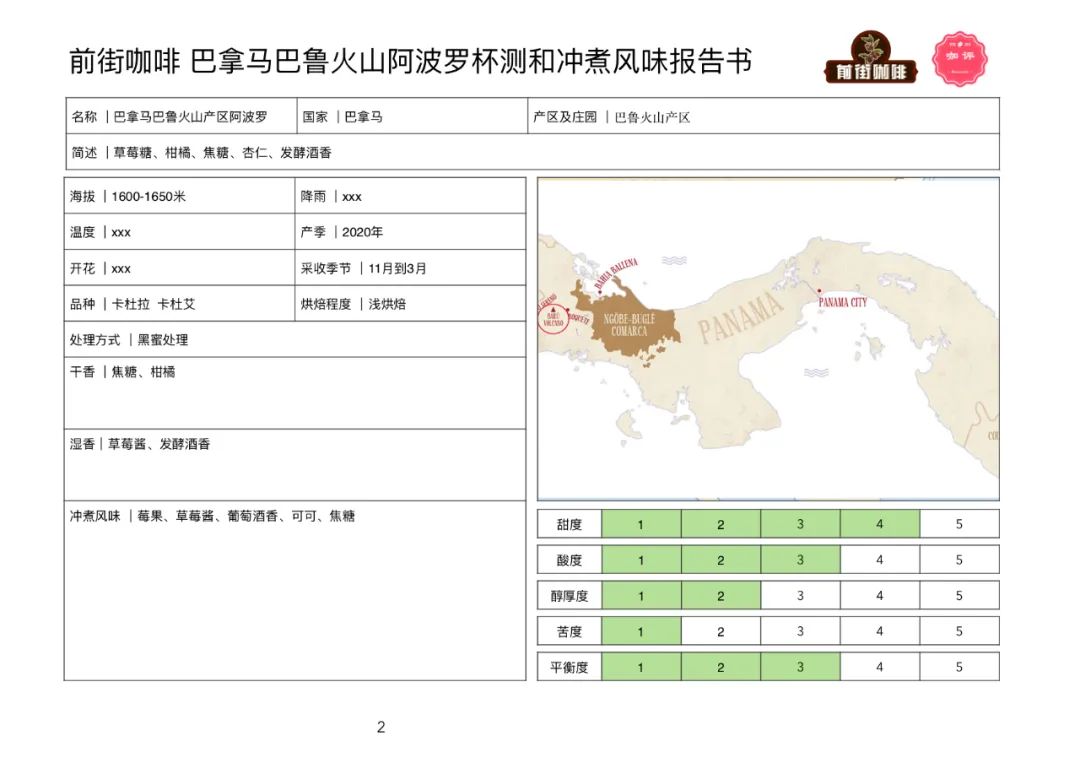The height and width of the screenshot is (763, 1080).
Task: Click the large PANAMA country label on map
Action: pos(742,317)
